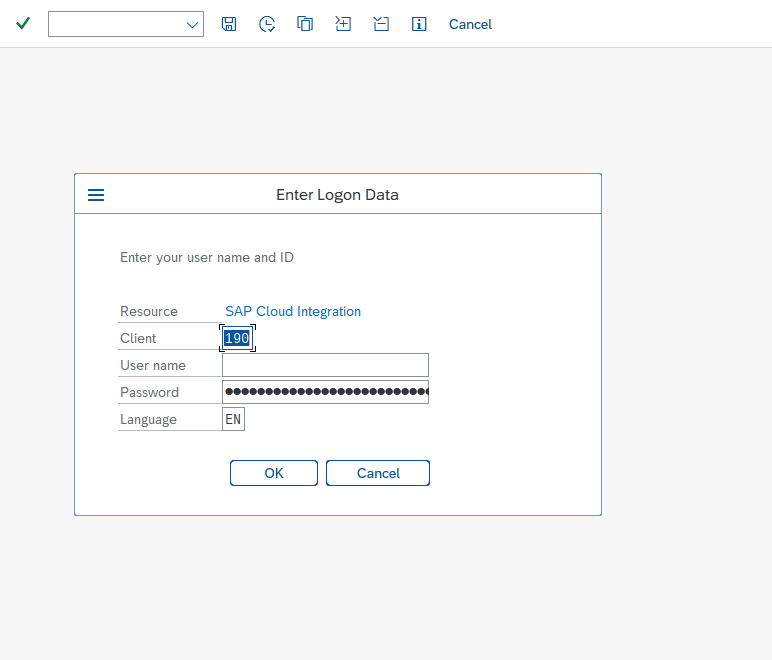
Task: Open the hamburger menu in logon dialog
Action: [x=96, y=195]
